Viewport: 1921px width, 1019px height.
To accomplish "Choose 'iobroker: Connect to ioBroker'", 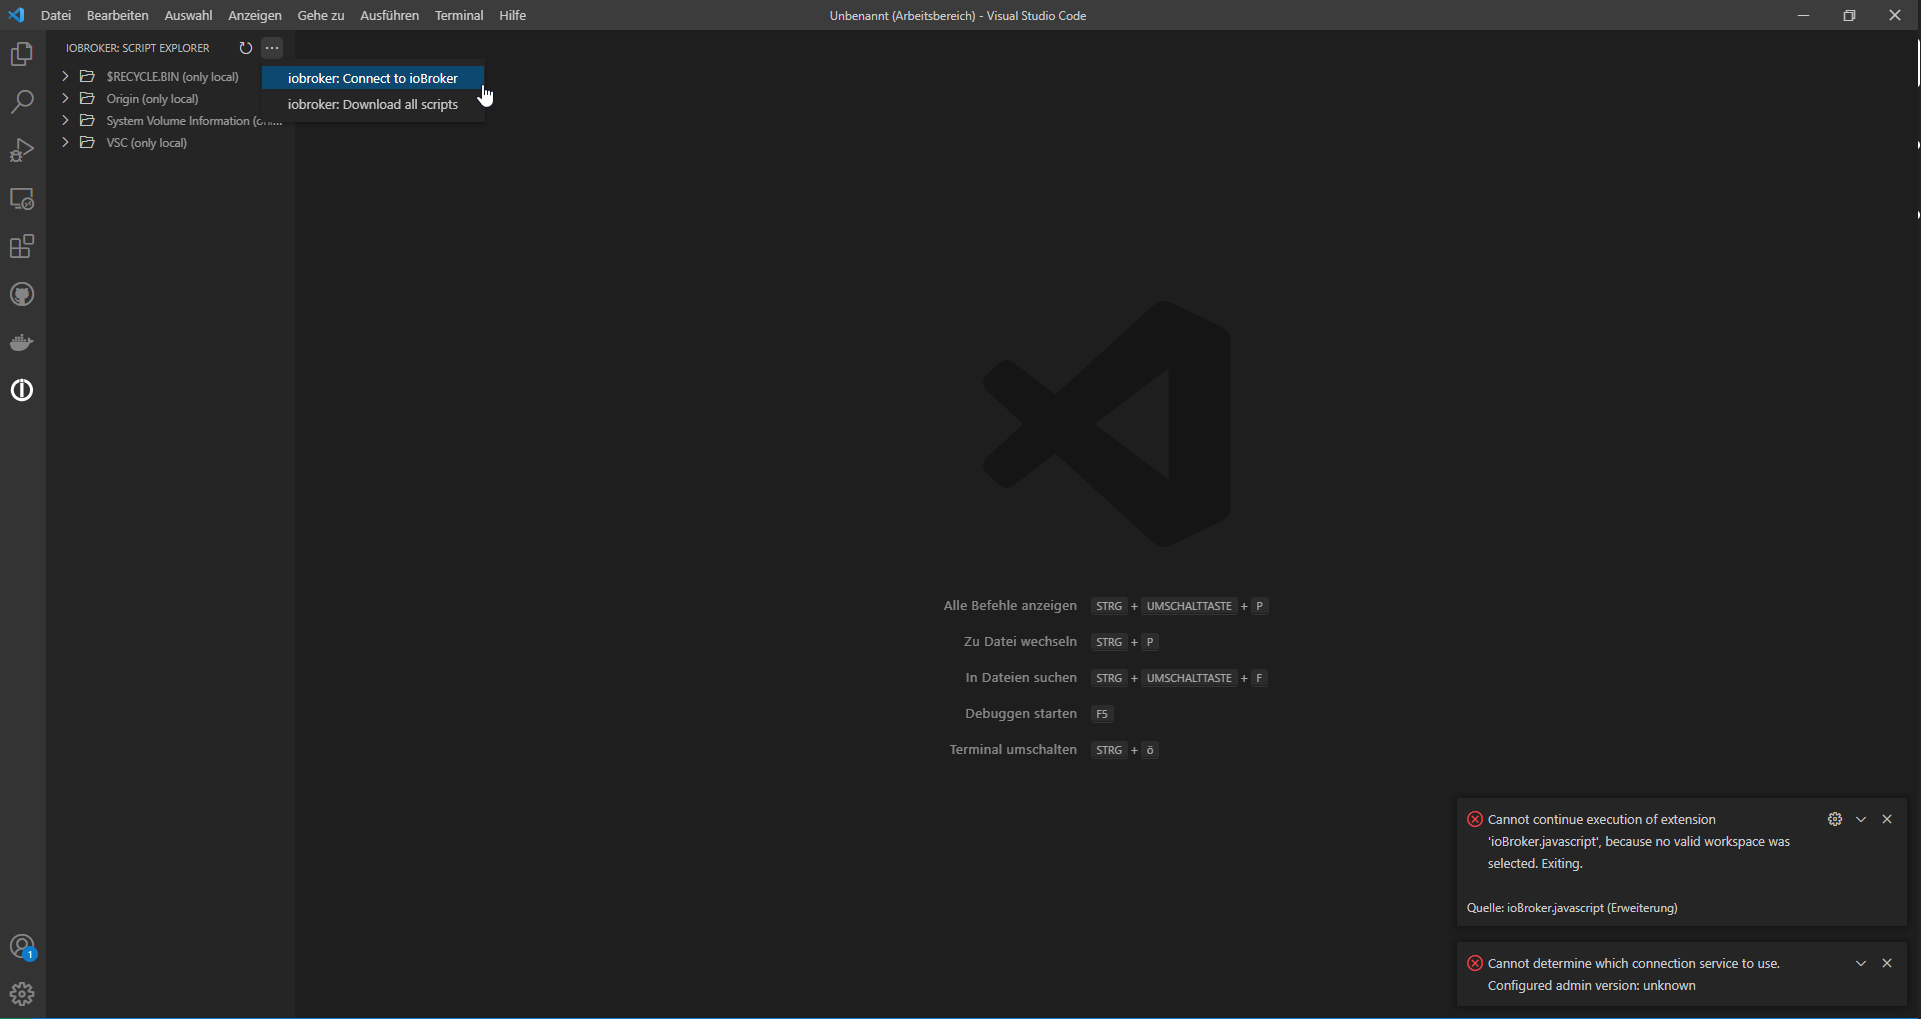I will point(373,78).
